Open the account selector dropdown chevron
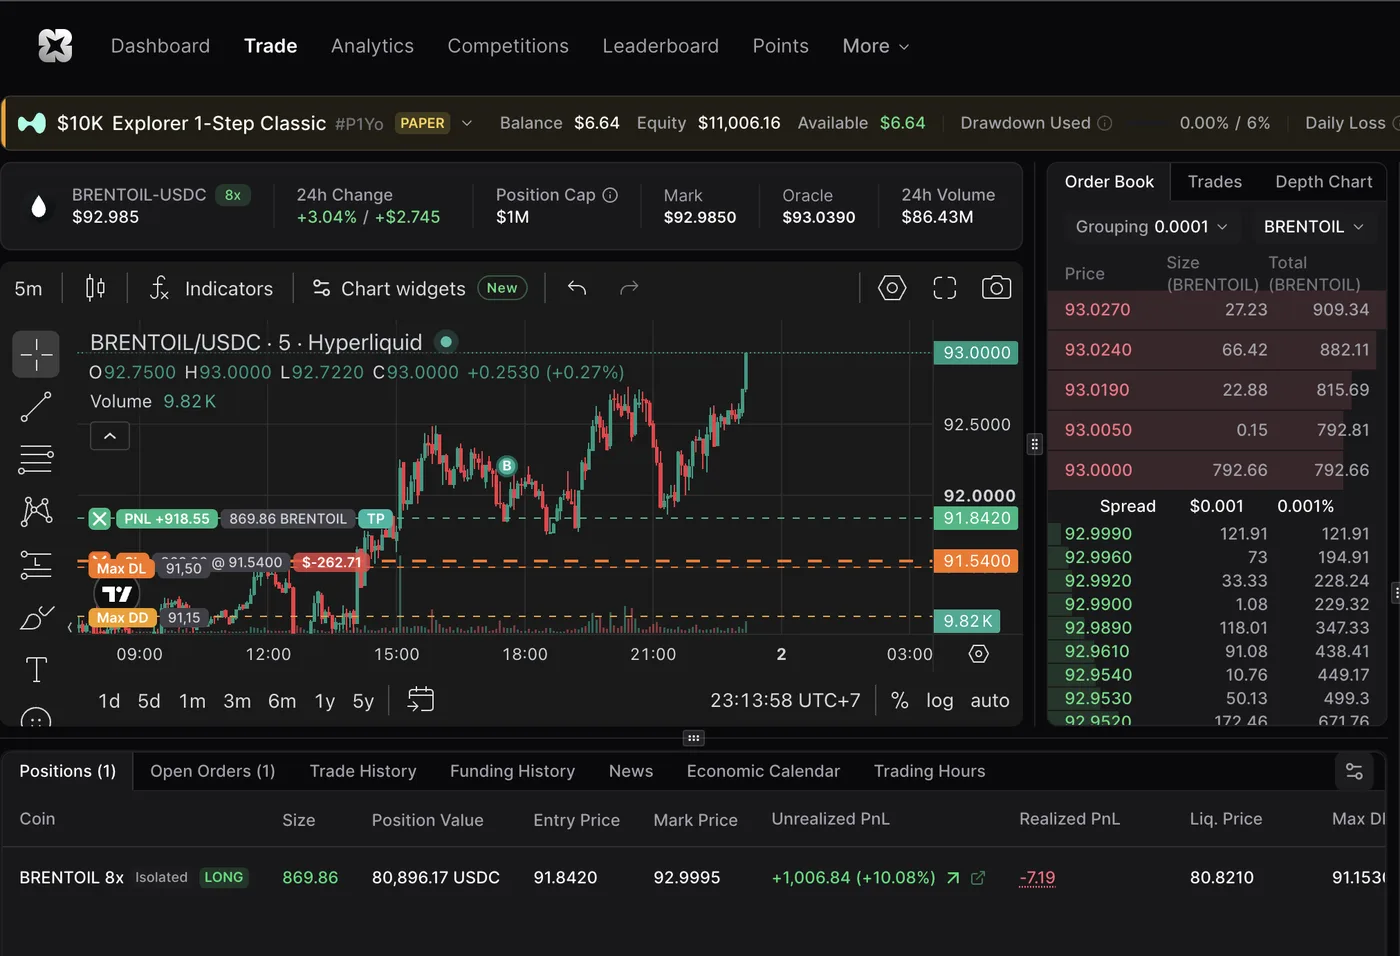Screen dimensions: 1400x956 coord(466,123)
